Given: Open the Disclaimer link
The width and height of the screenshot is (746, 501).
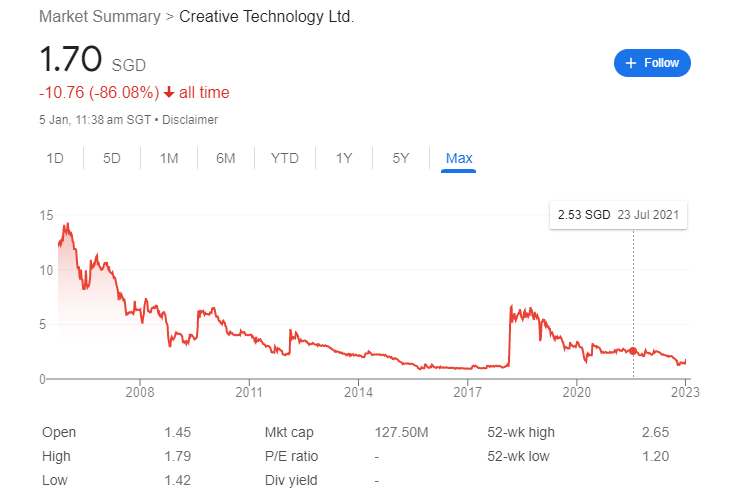Looking at the screenshot, I should (190, 120).
